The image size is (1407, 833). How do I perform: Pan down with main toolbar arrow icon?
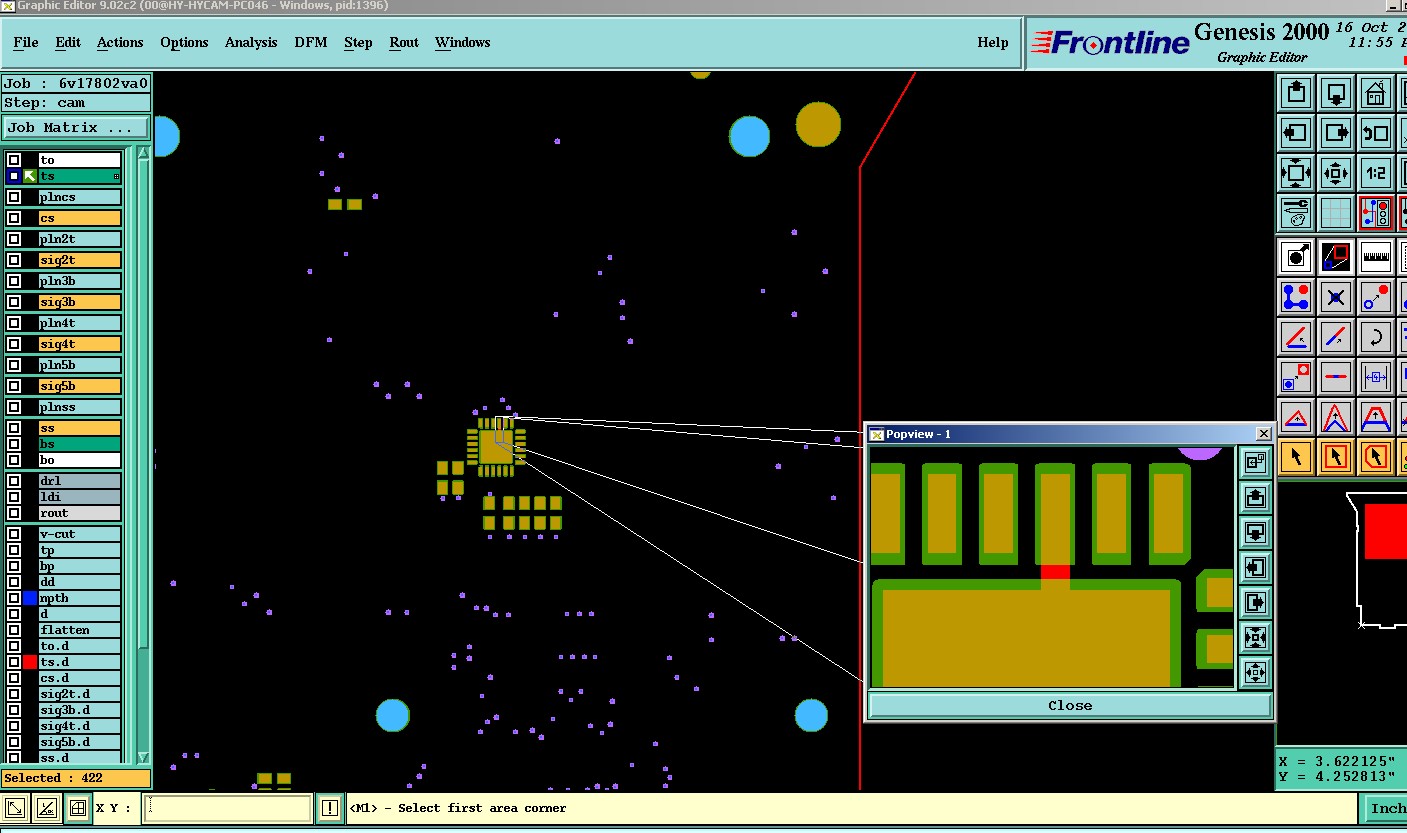[1336, 93]
